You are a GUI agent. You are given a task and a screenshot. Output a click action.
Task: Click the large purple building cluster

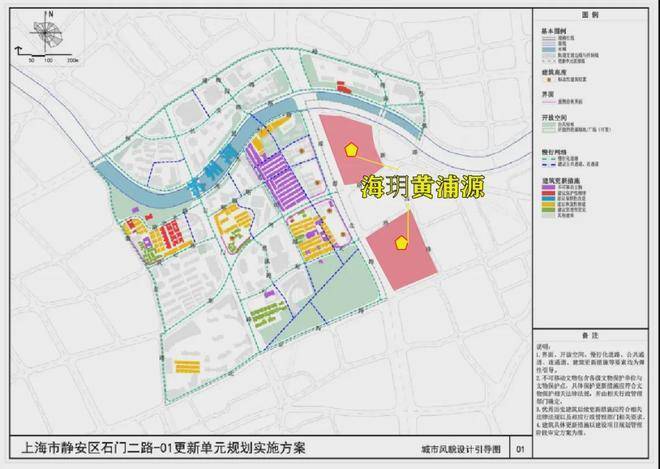pos(278,177)
